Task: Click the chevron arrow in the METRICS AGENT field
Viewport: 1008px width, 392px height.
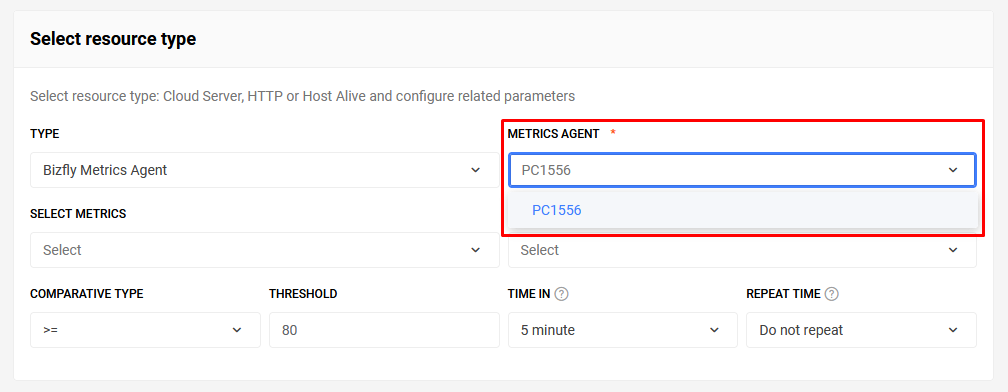Action: pyautogui.click(x=953, y=170)
